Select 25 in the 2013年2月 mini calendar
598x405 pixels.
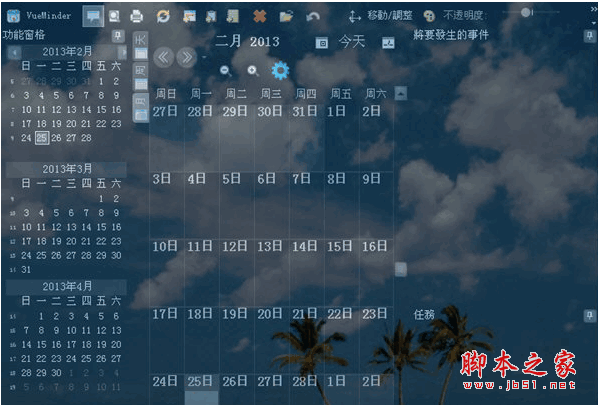tap(42, 138)
